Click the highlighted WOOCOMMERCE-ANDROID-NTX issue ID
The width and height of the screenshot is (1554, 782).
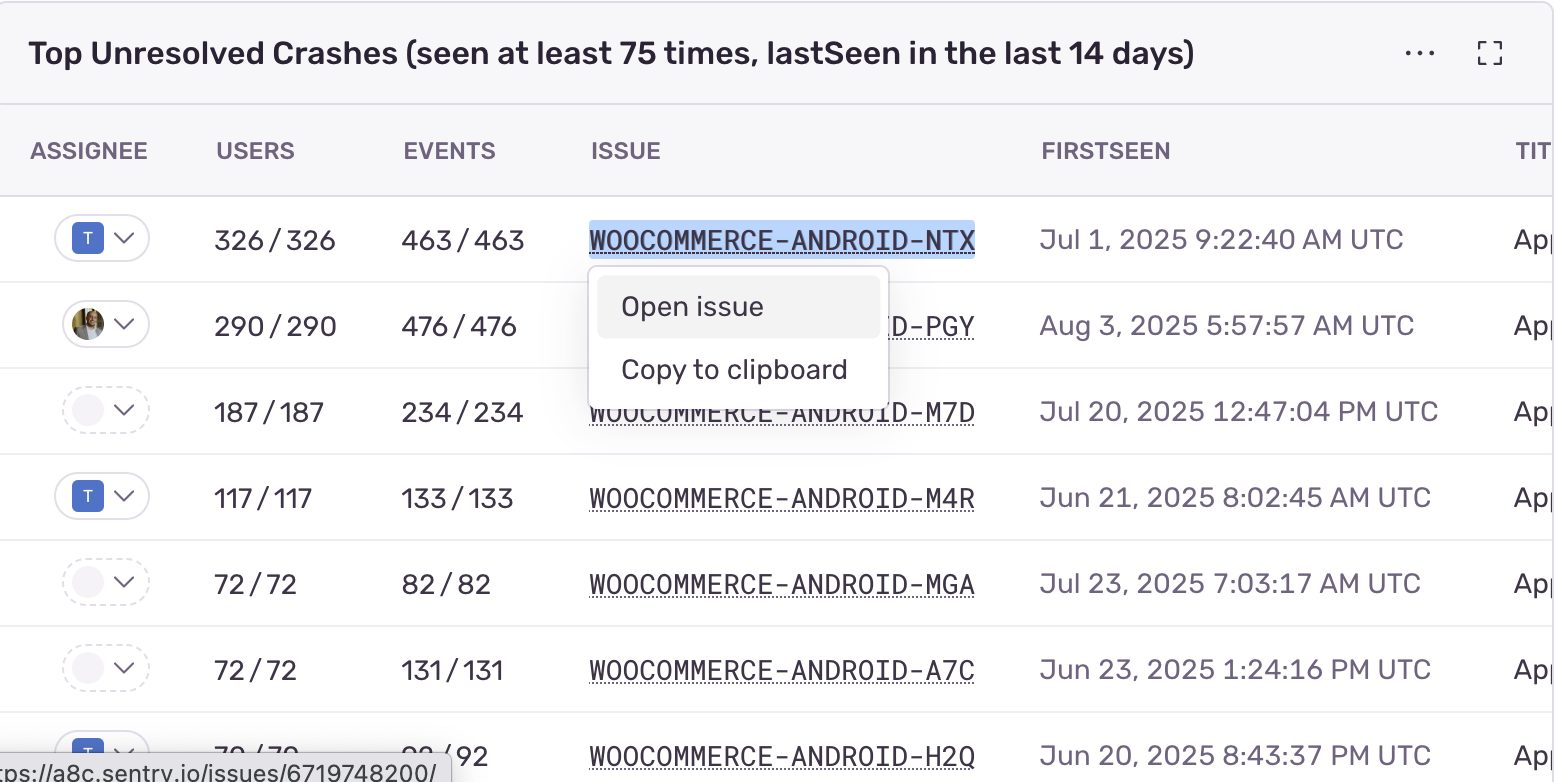click(781, 240)
